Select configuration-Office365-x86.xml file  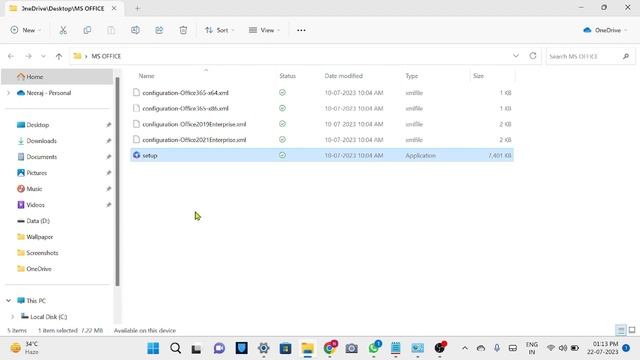[322, 109]
